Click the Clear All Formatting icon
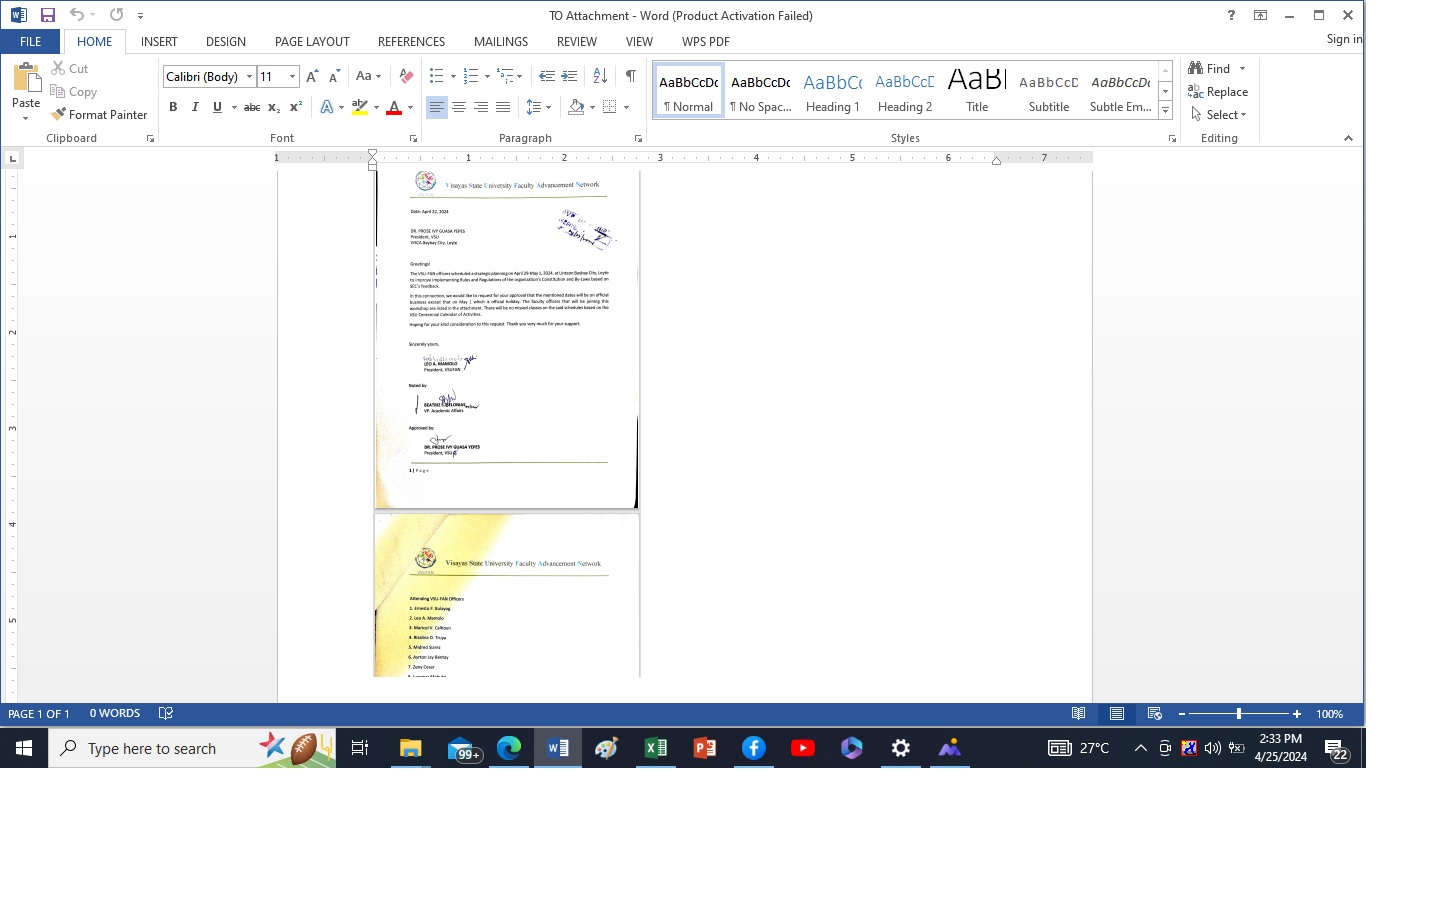 pyautogui.click(x=406, y=76)
